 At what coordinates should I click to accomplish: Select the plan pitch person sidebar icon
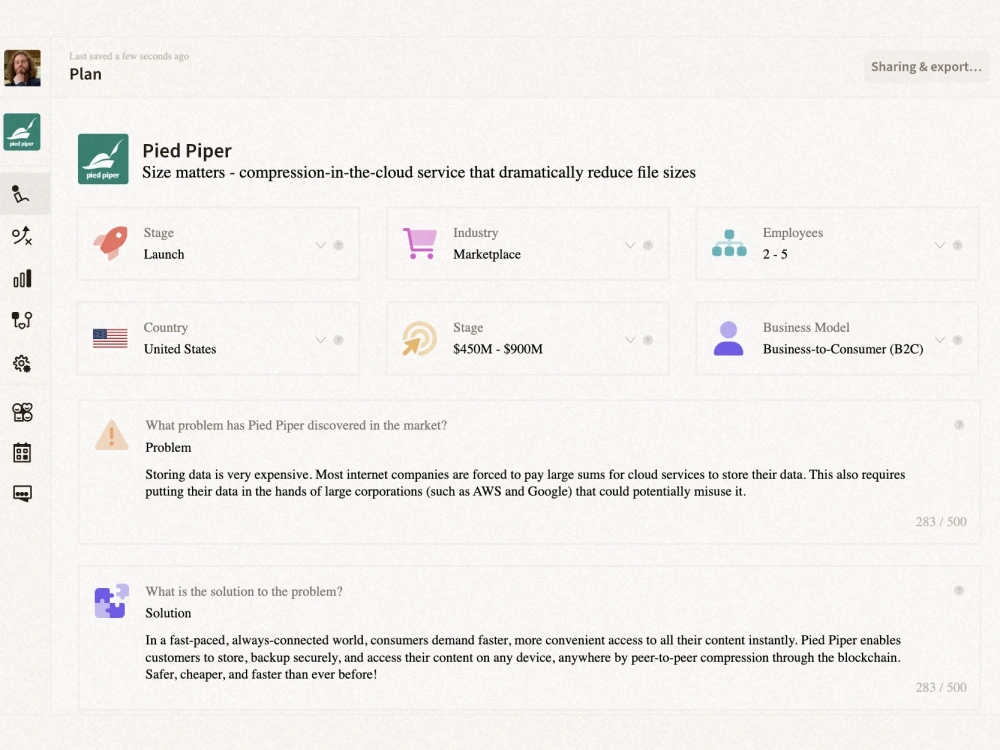point(21,194)
